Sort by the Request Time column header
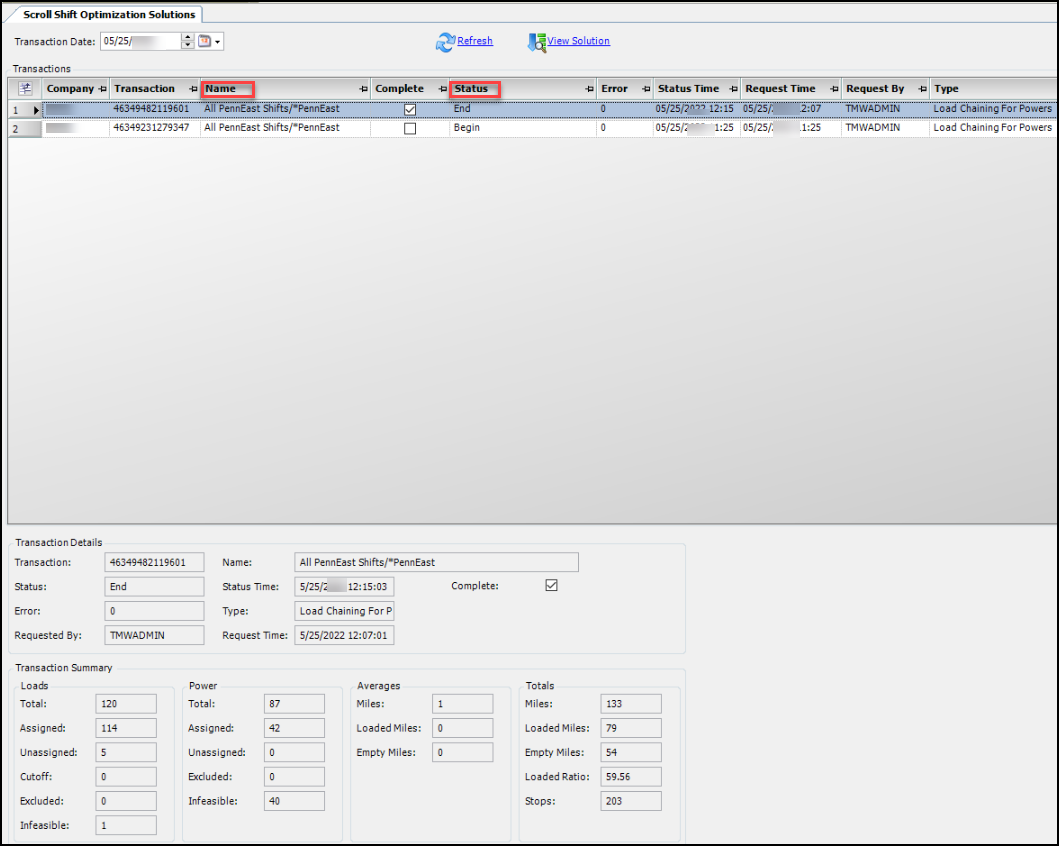 [x=780, y=89]
